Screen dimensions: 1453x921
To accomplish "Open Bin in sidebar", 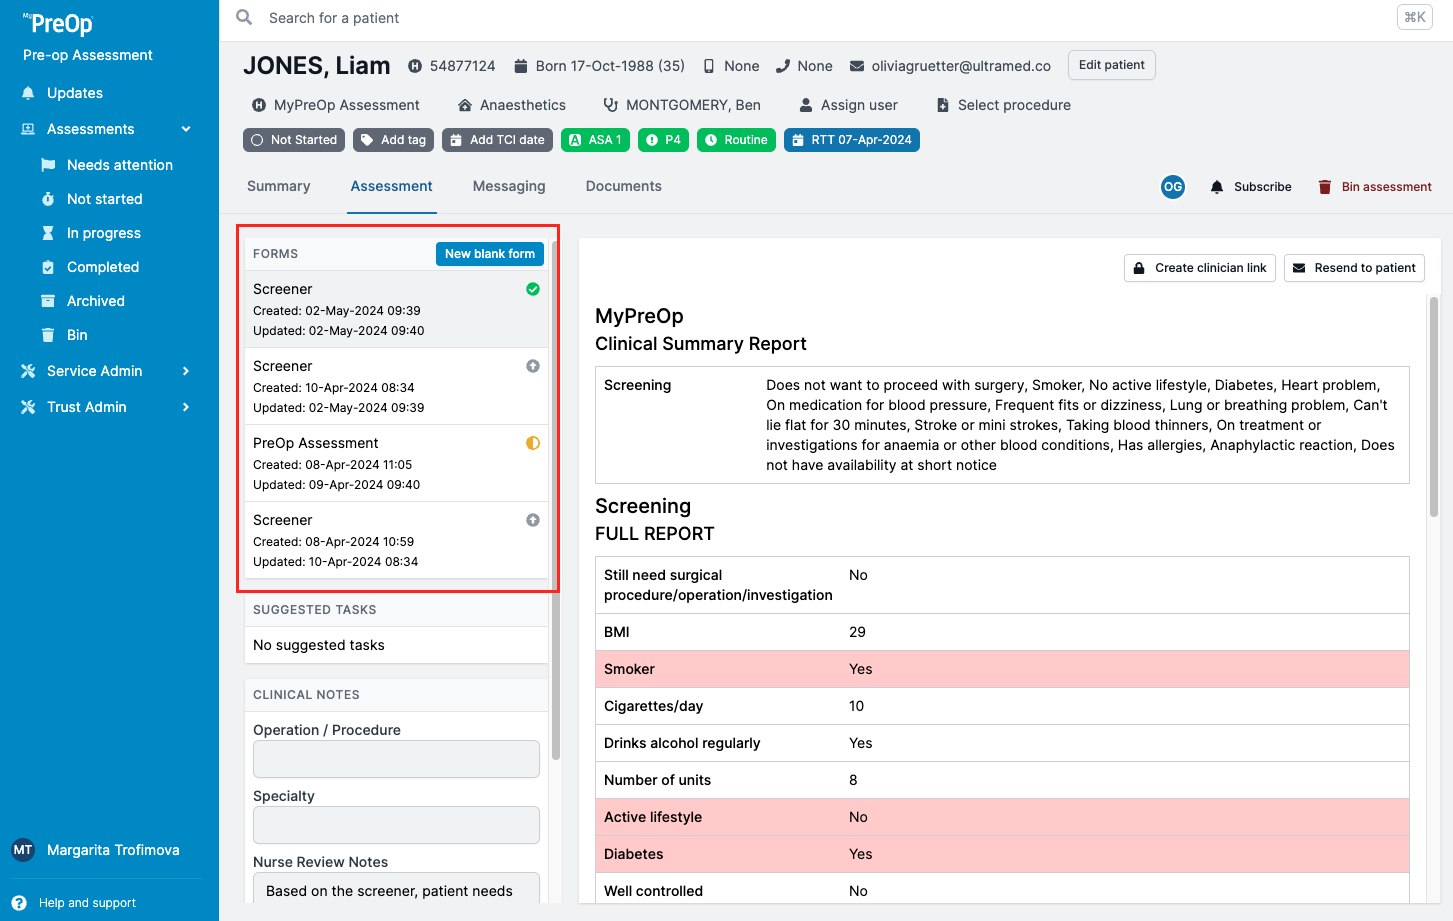I will (x=64, y=335).
